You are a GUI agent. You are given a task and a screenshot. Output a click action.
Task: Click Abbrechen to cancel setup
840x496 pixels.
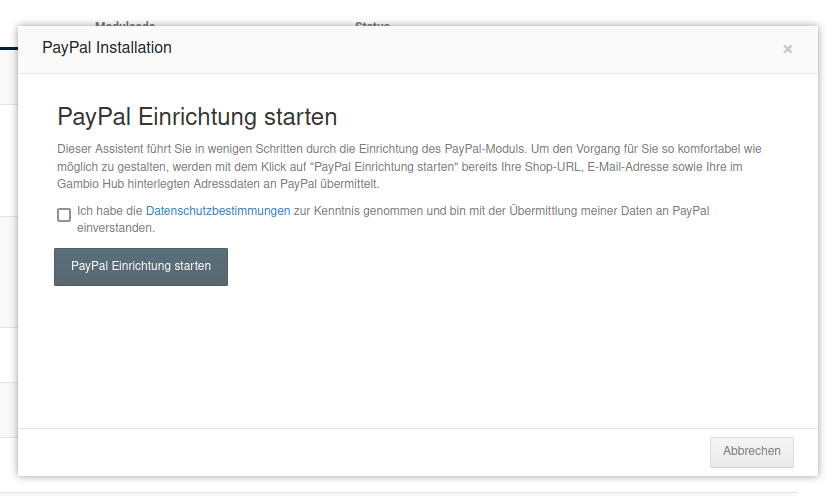(751, 452)
